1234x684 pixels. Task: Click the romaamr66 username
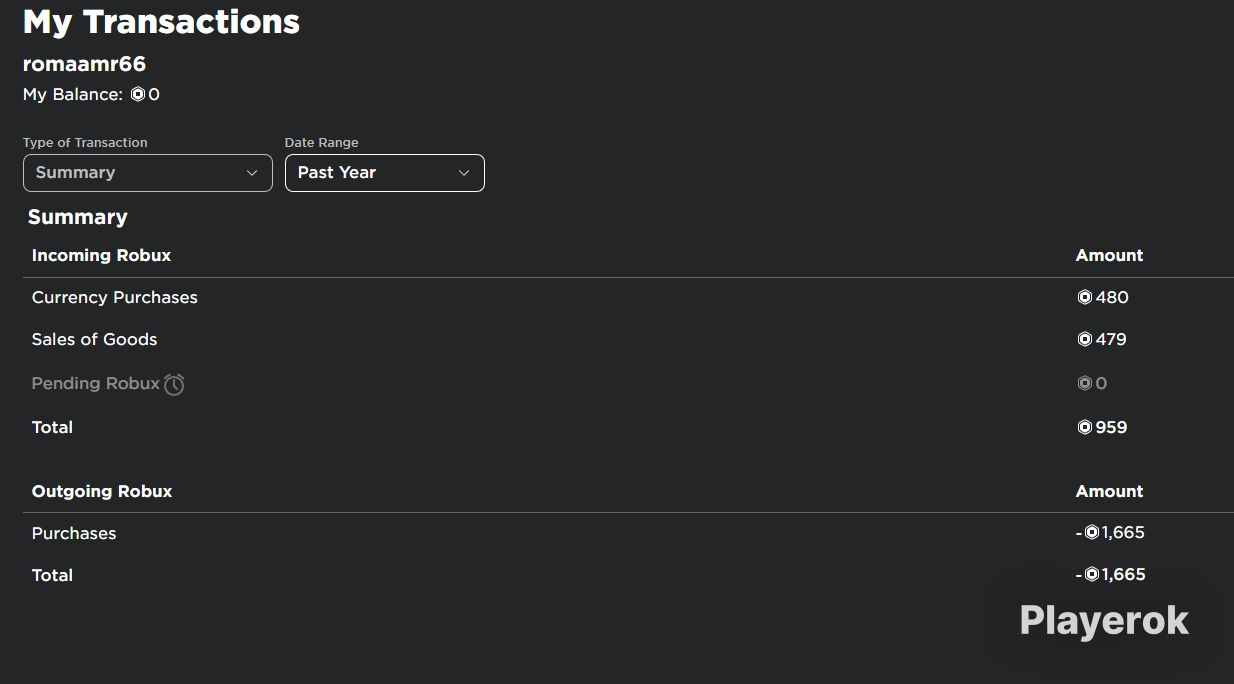84,64
